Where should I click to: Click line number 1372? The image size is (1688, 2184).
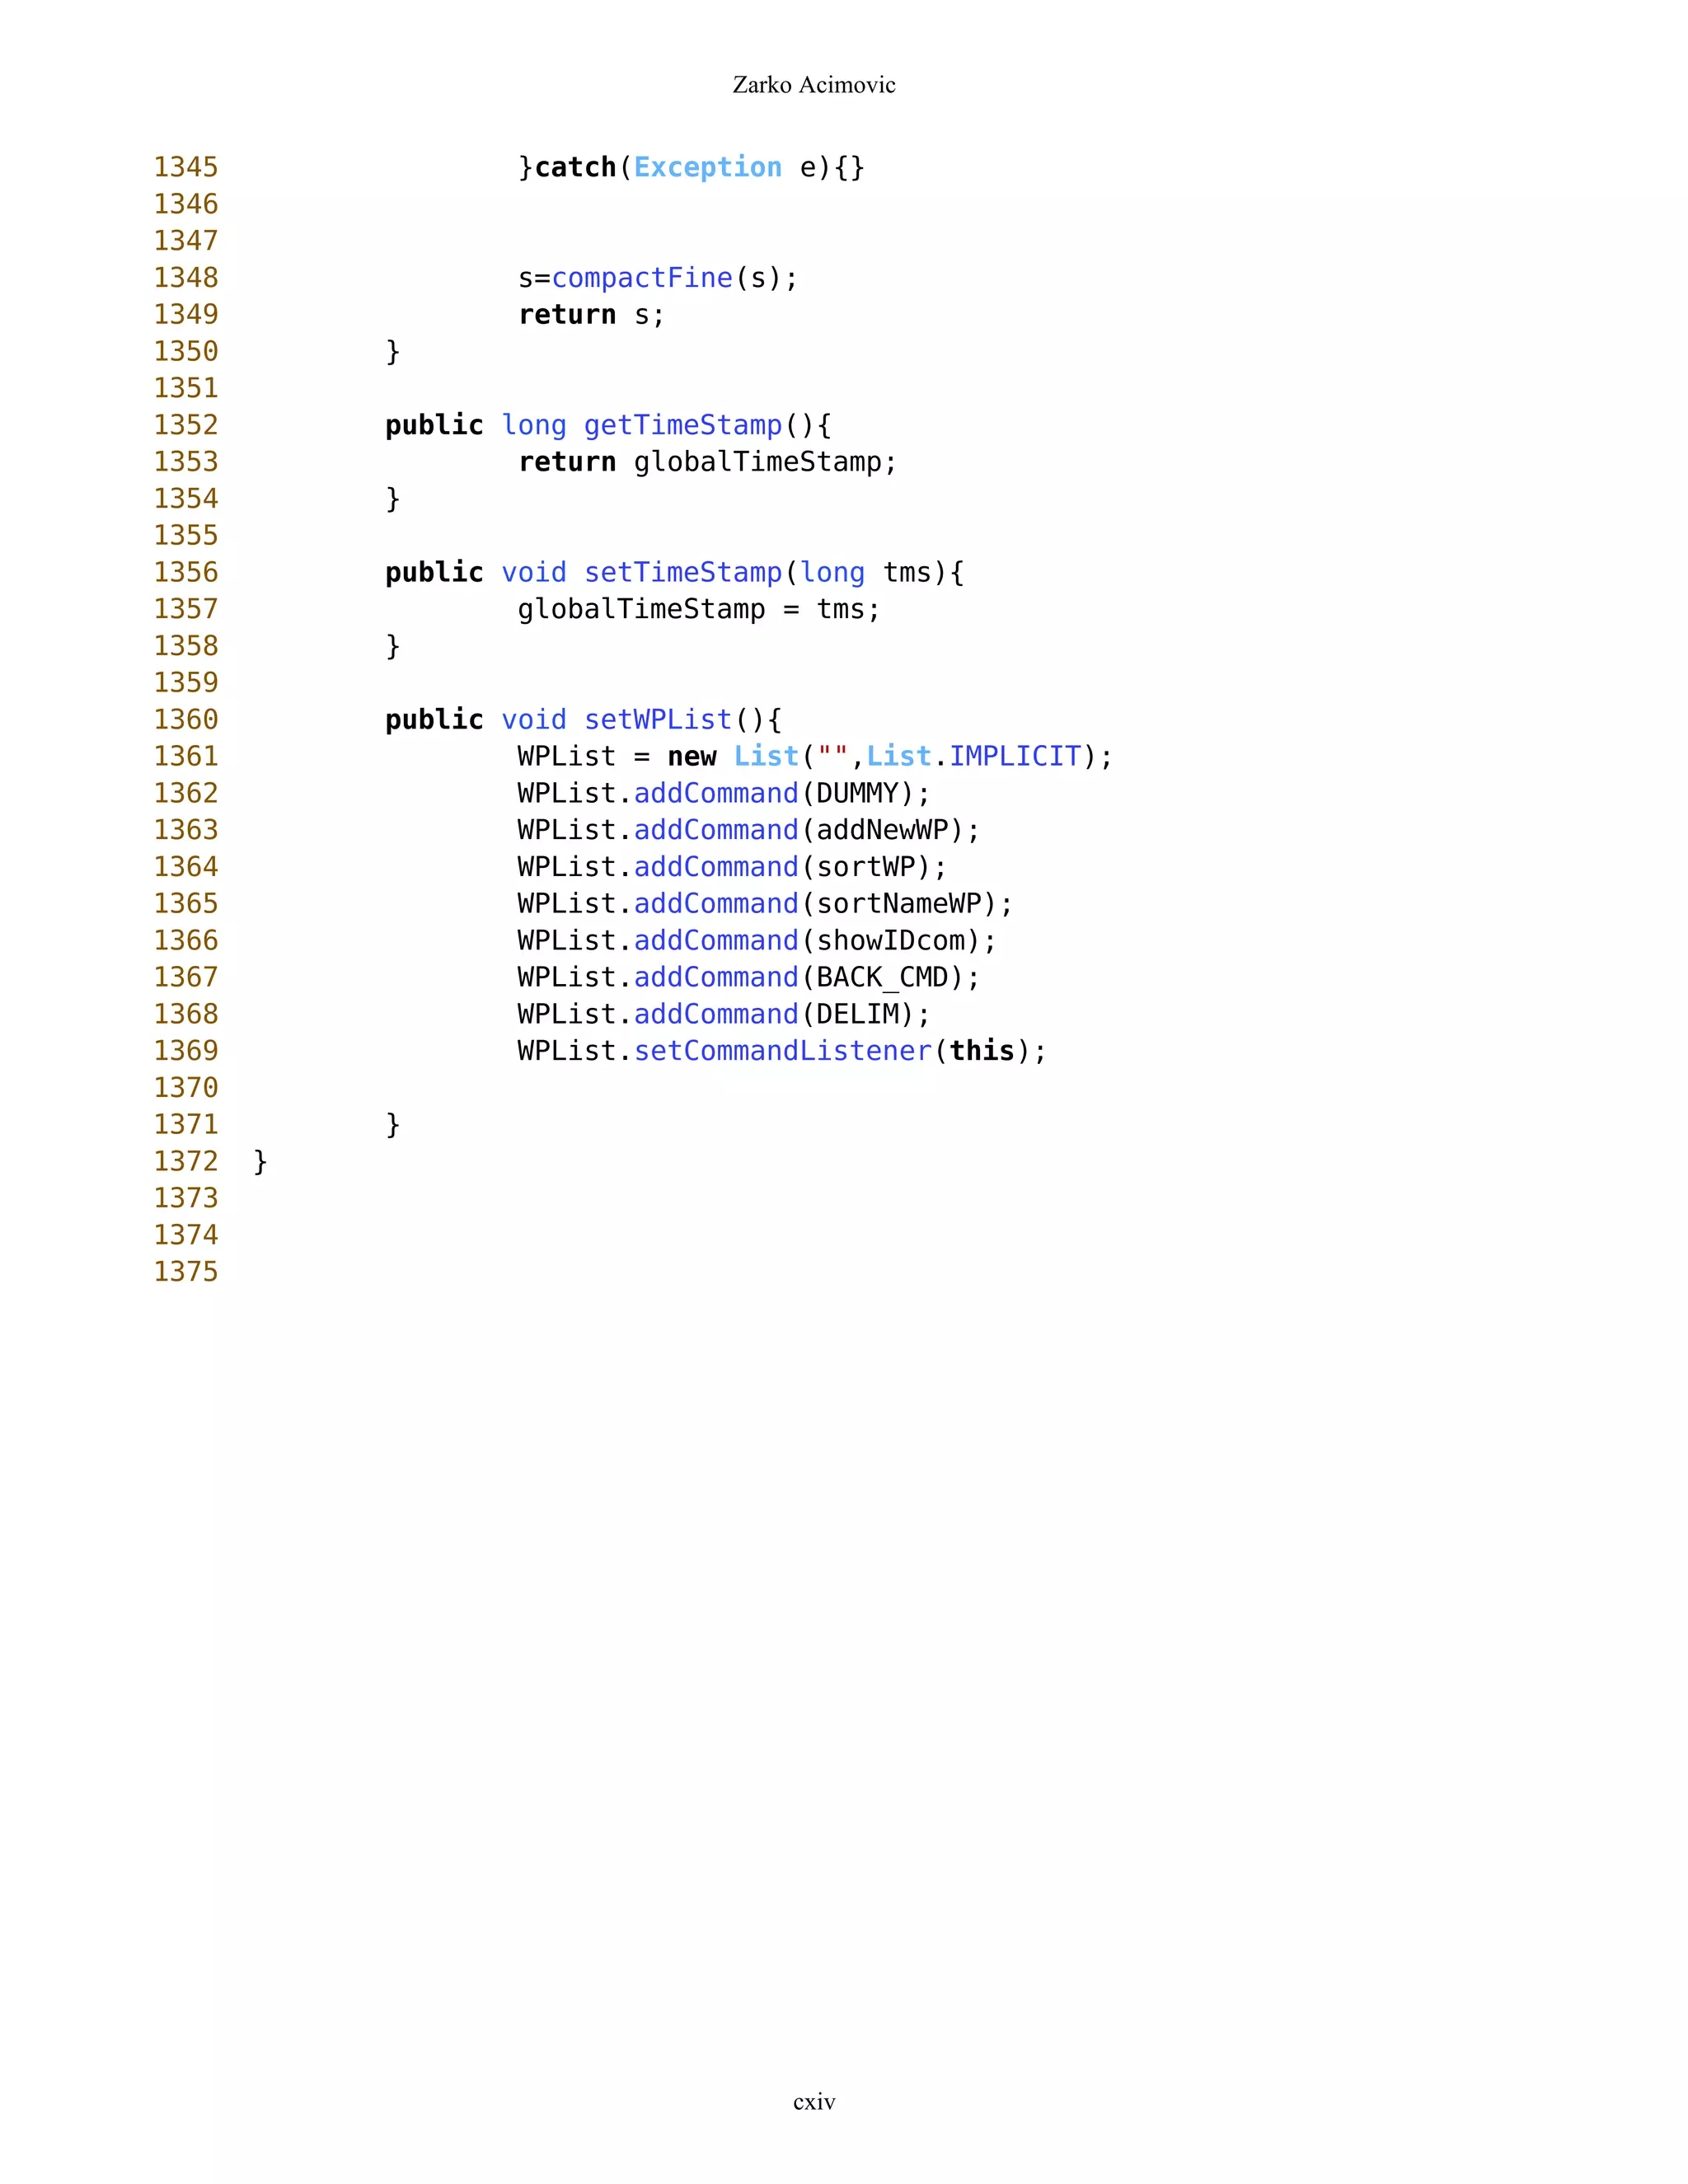185,1161
